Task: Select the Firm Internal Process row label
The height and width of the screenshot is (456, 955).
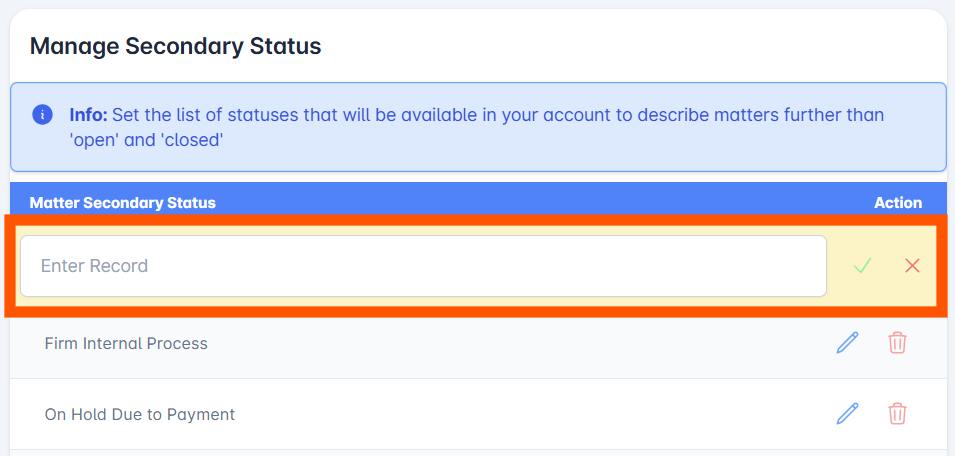Action: 126,343
